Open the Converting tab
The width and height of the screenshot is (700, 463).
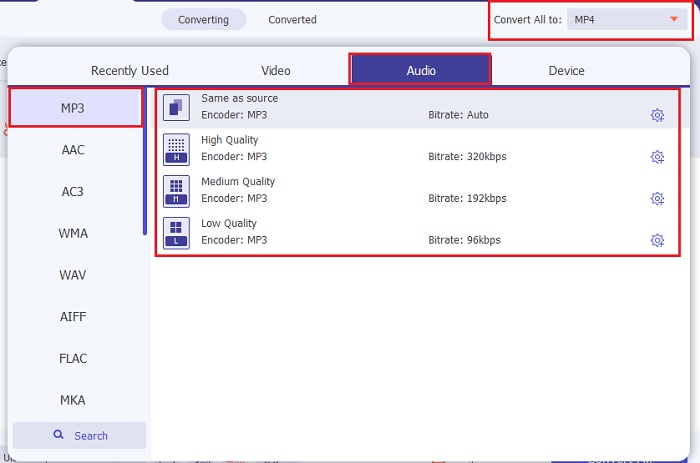pyautogui.click(x=204, y=20)
